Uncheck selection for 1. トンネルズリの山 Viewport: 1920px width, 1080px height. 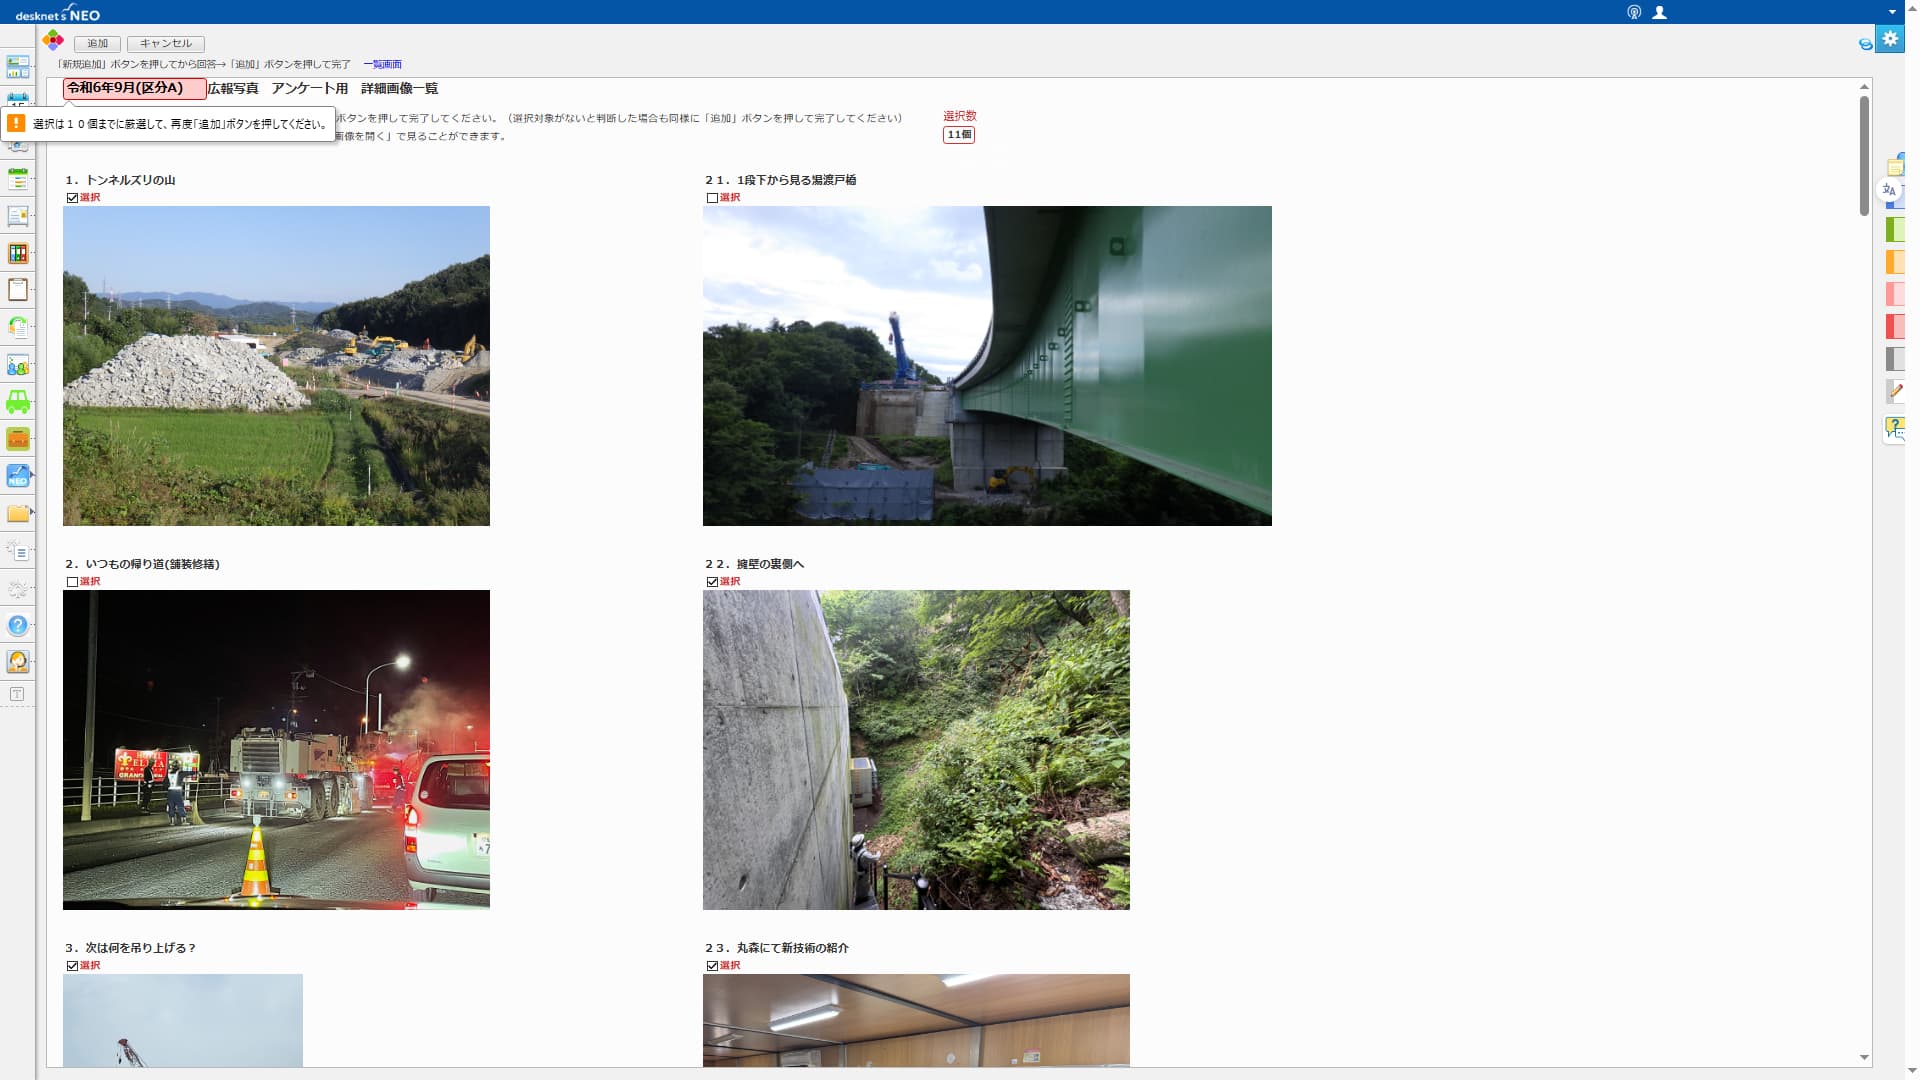[x=72, y=198]
